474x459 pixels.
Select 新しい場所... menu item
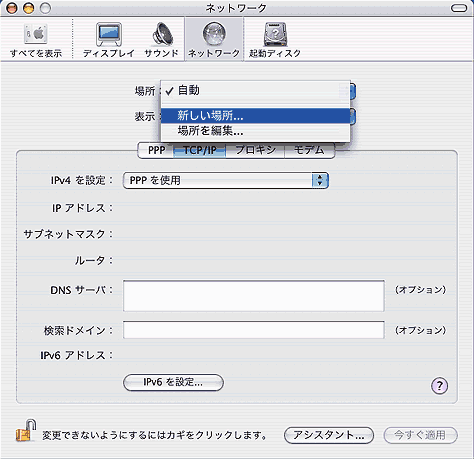coord(255,116)
